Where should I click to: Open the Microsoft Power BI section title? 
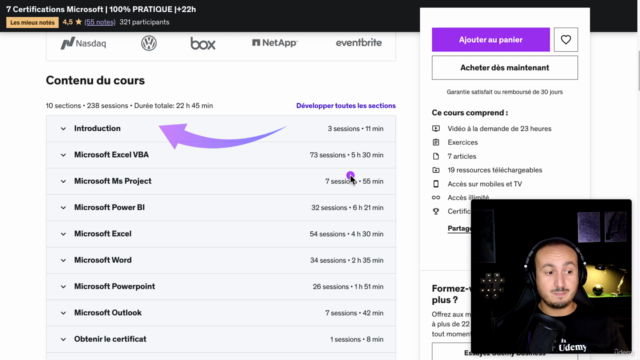coord(109,207)
